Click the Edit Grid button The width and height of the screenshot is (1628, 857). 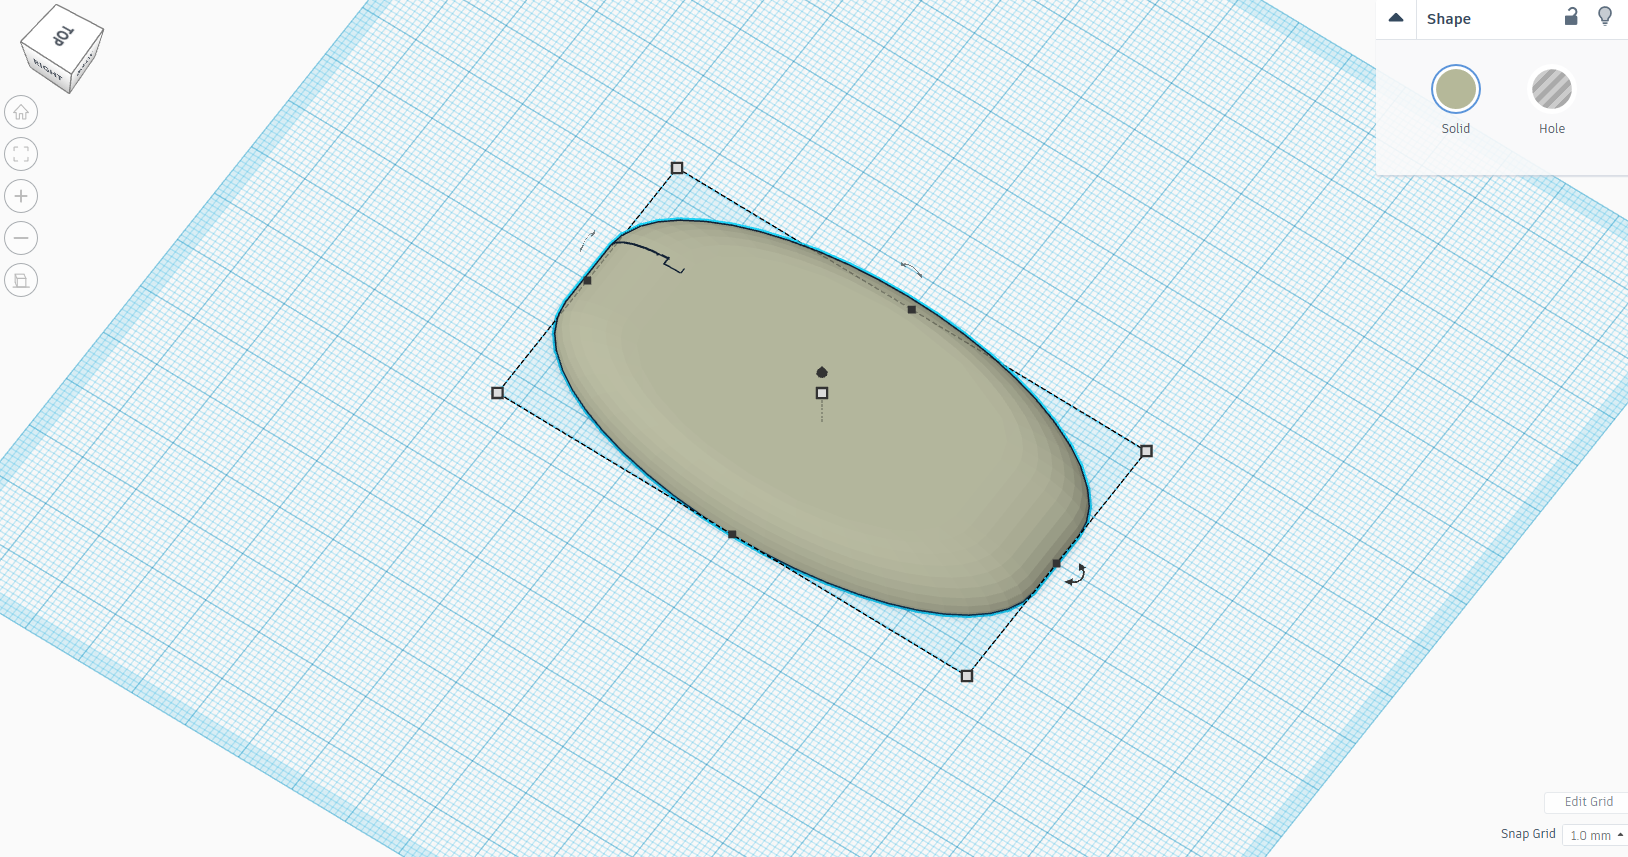(x=1588, y=802)
